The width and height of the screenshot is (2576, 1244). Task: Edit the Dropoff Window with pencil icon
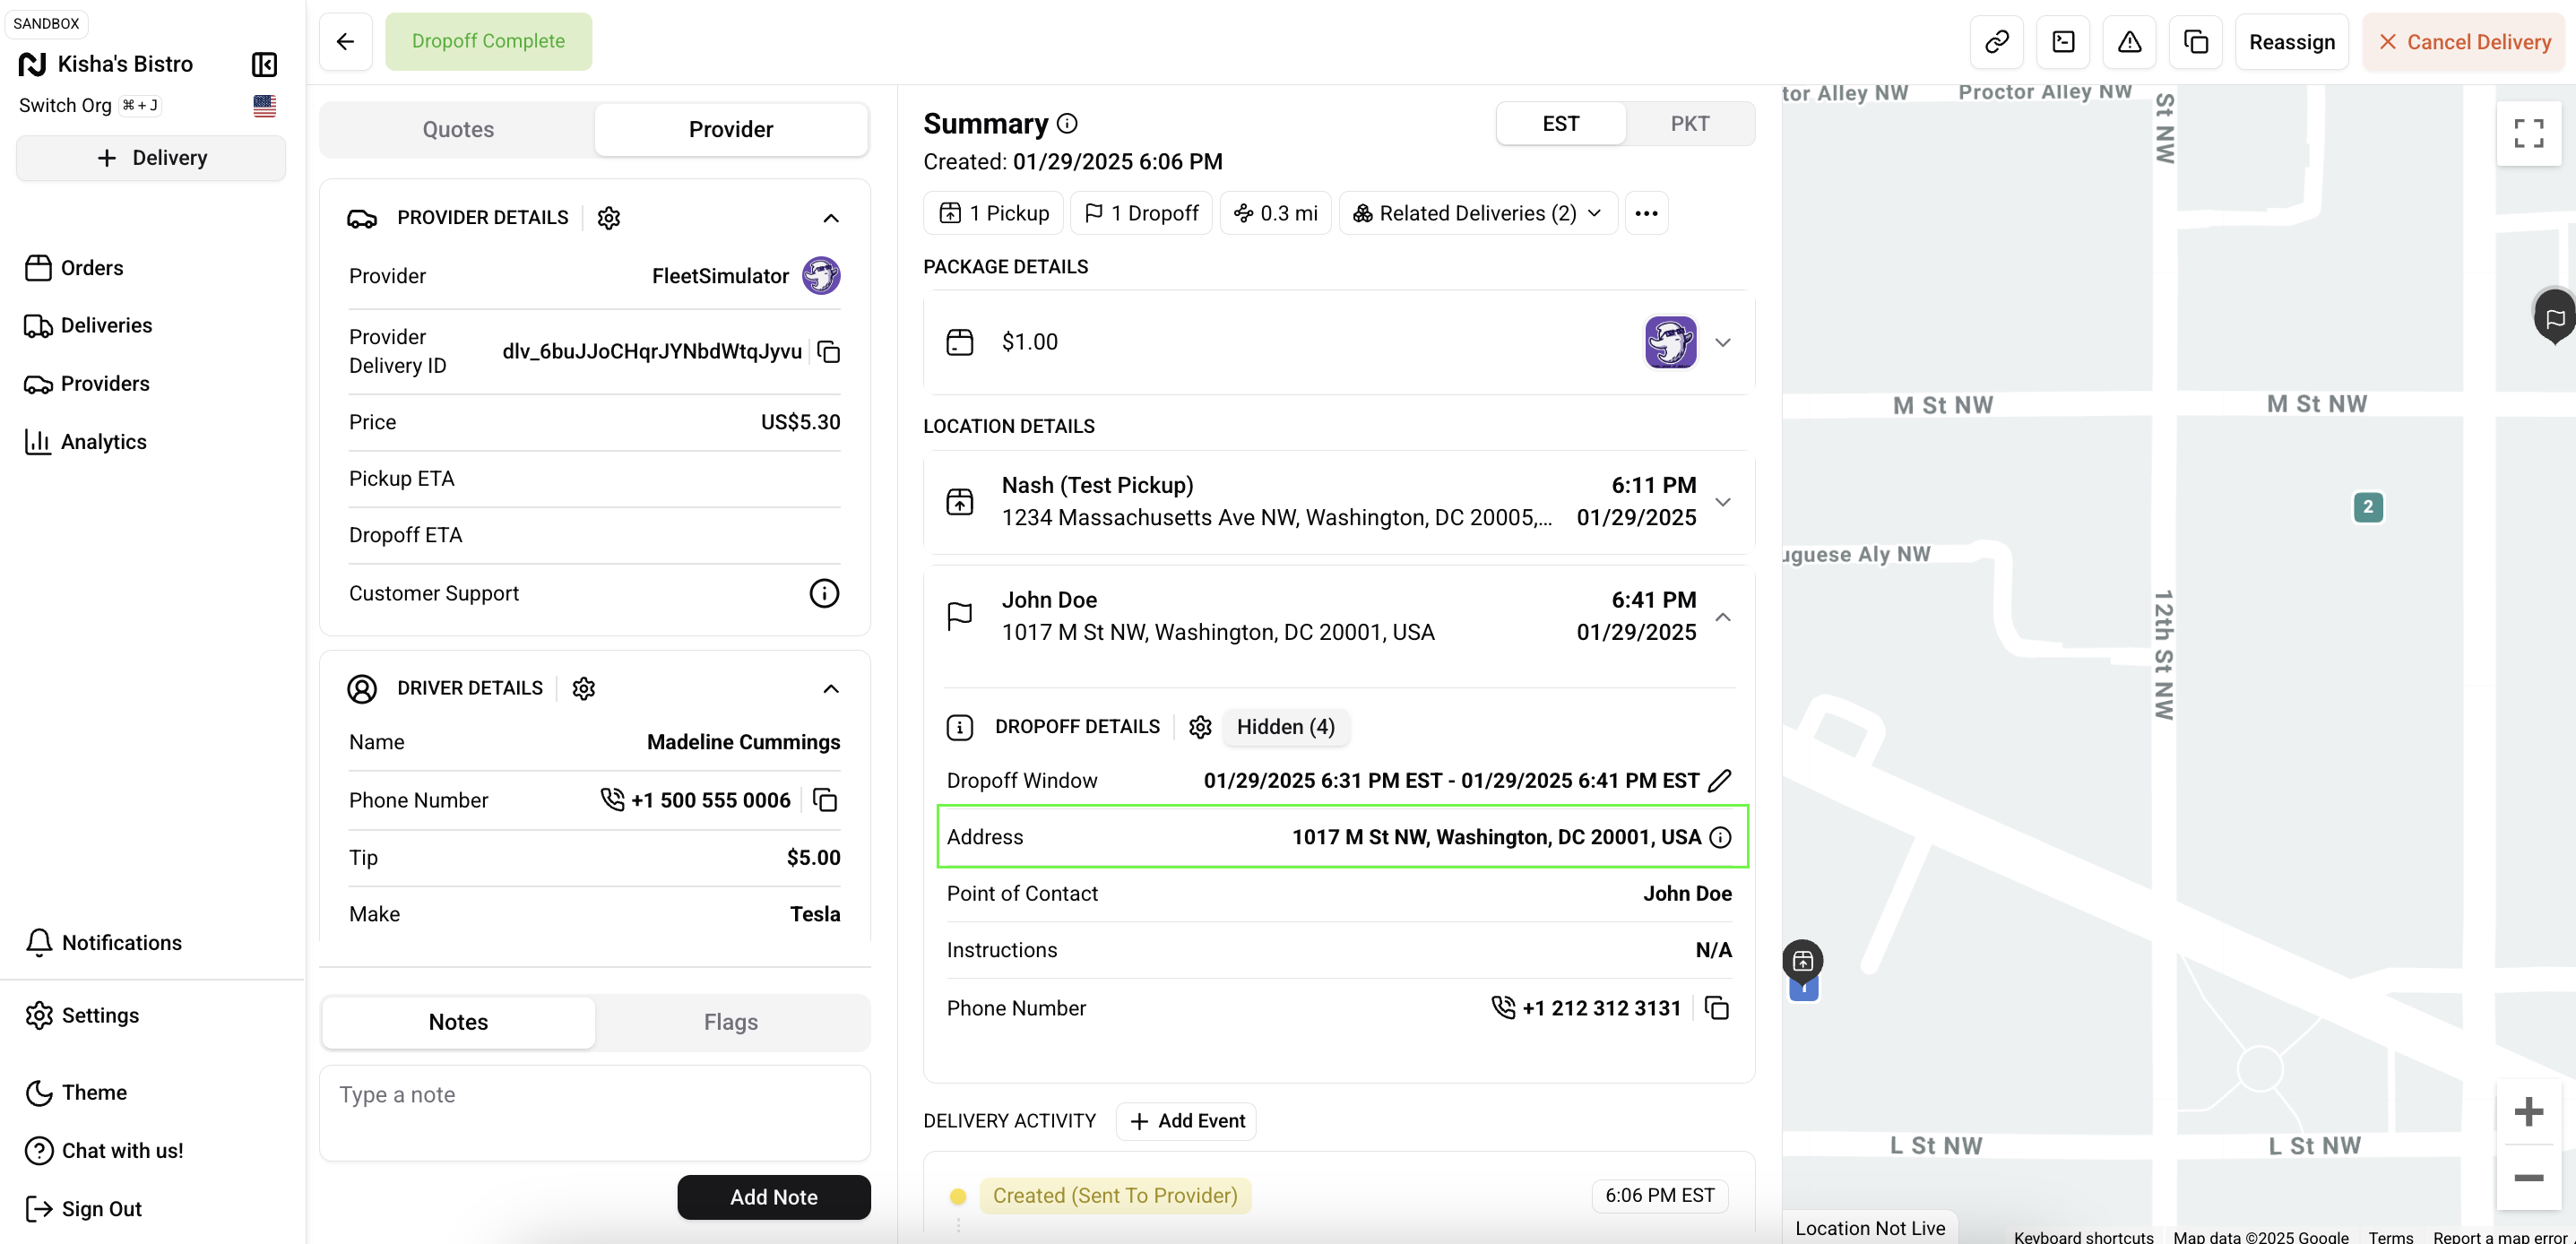(x=1719, y=781)
